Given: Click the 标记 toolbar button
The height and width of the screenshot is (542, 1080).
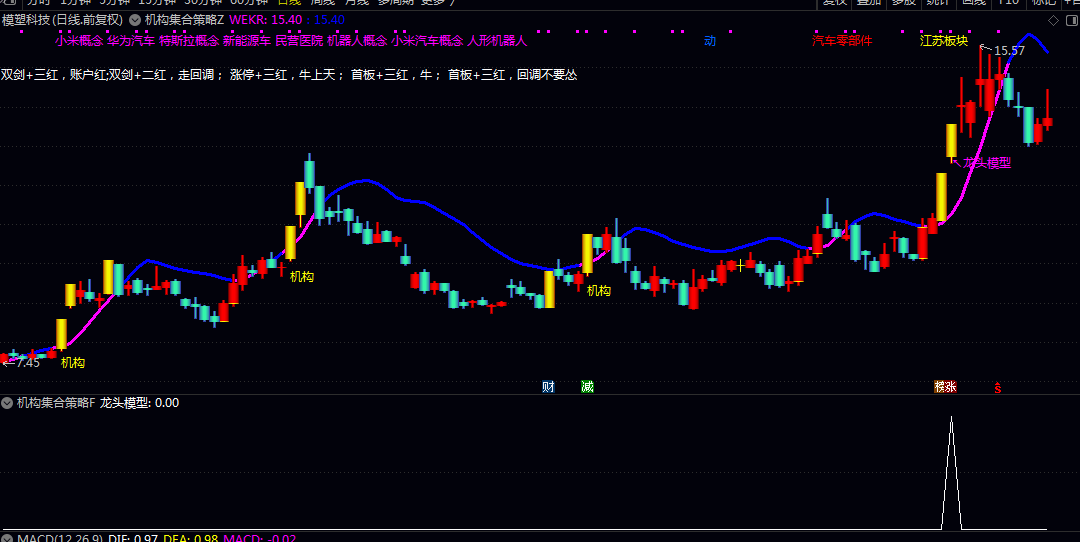Looking at the screenshot, I should [x=1043, y=3].
